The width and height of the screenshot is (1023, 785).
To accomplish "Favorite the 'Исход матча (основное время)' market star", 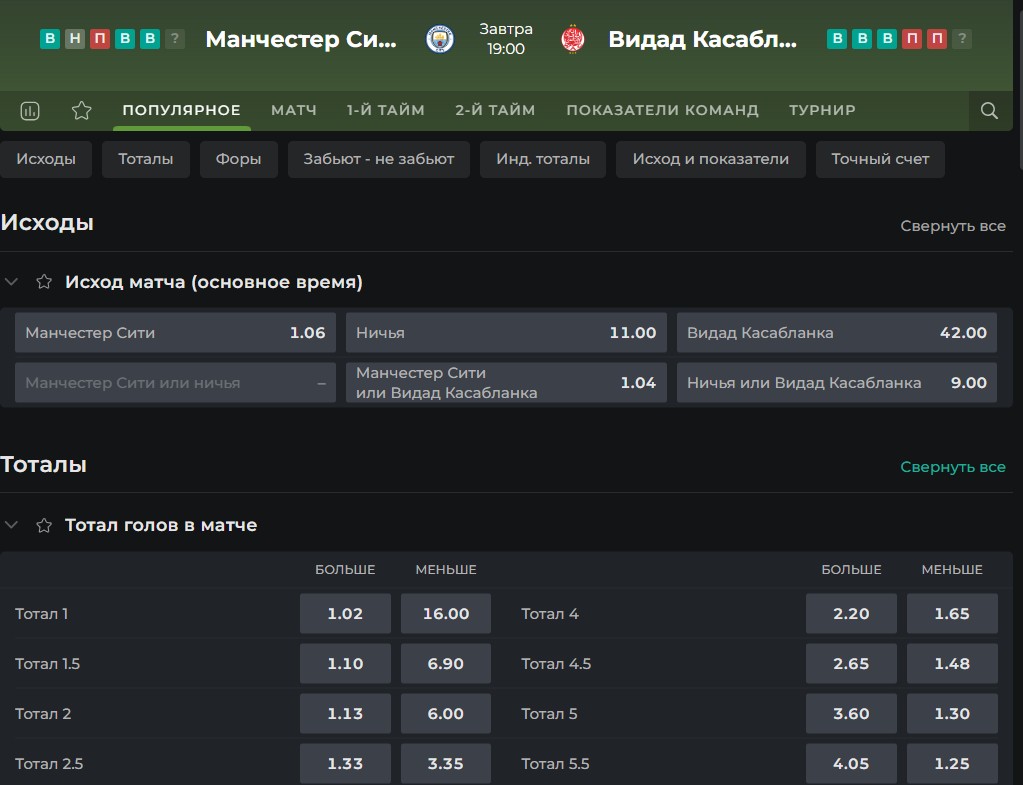I will 44,282.
